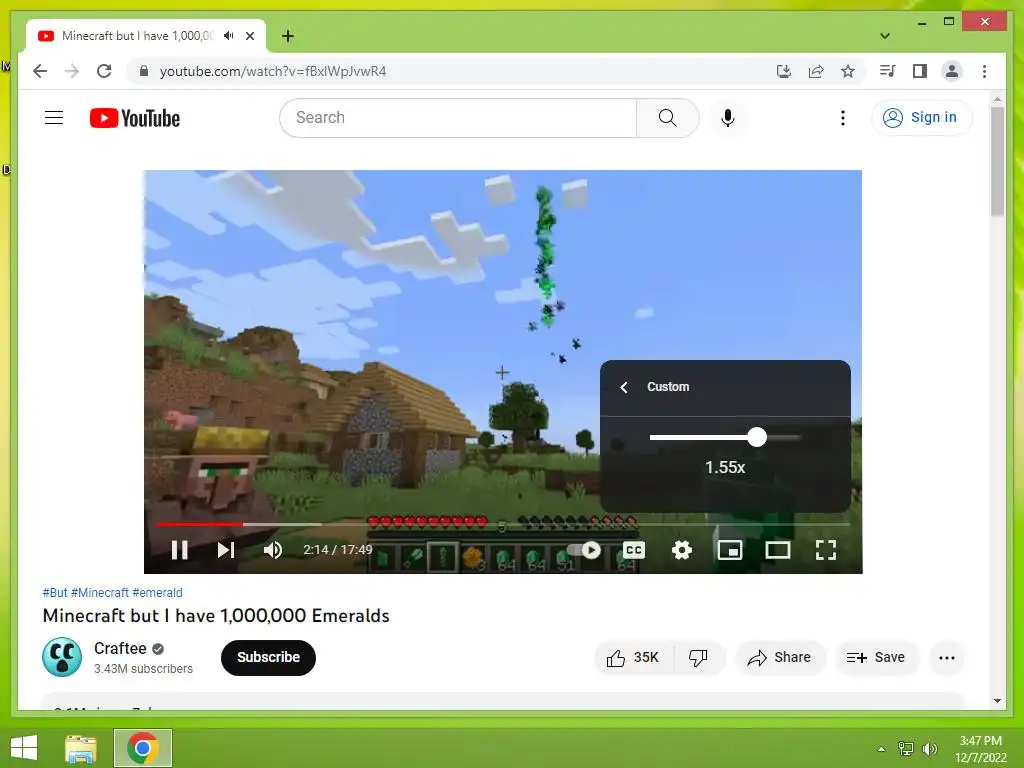The image size is (1024, 768).
Task: Mute tab via speaker icon
Action: [228, 36]
